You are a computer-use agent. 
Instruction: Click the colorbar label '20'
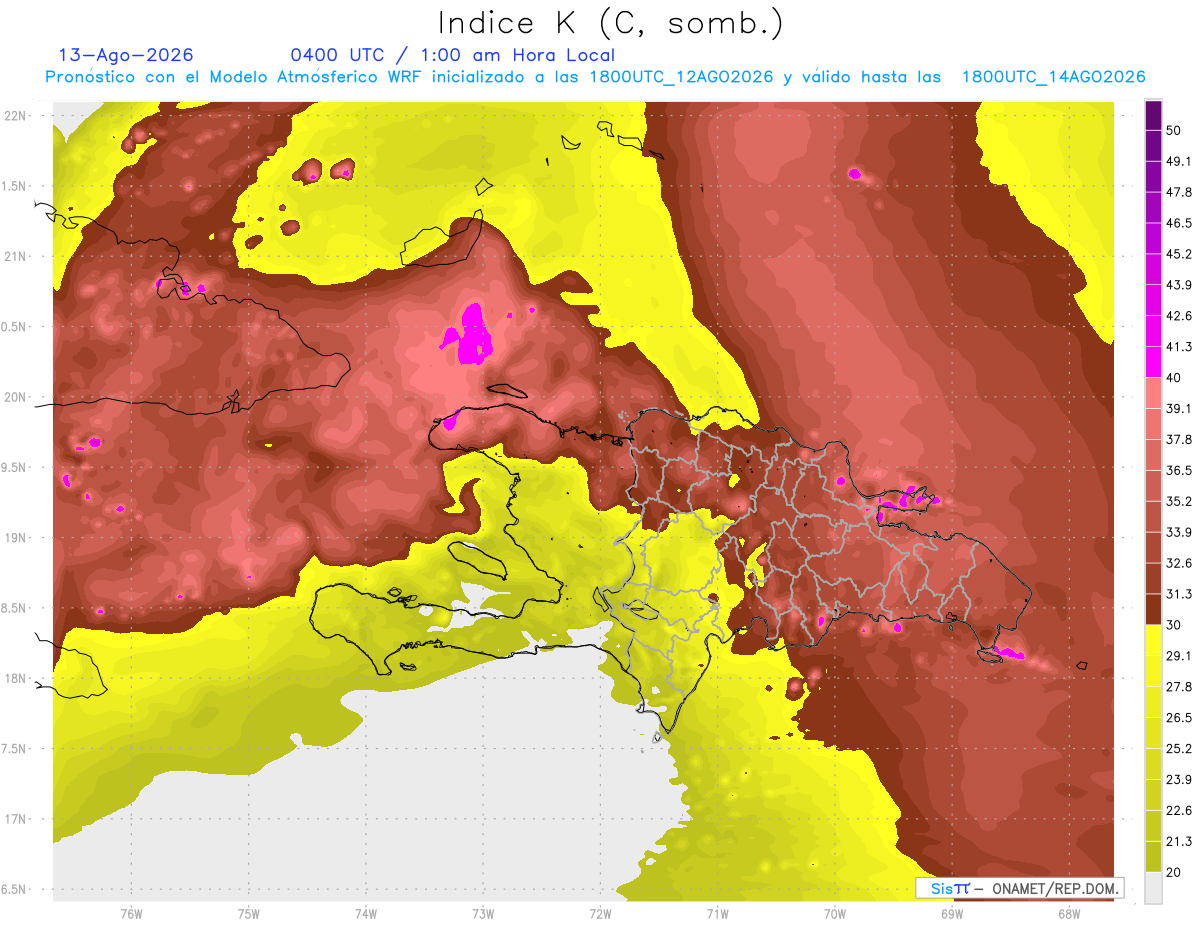(1174, 872)
